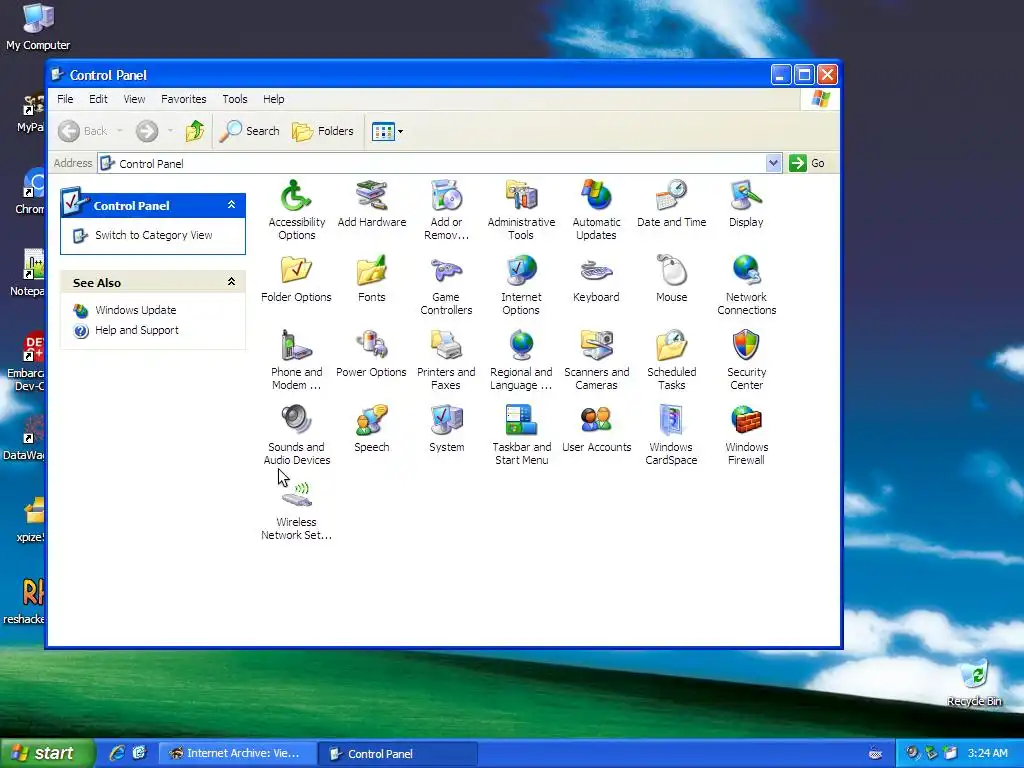Select the Mouse applet icon

click(671, 270)
